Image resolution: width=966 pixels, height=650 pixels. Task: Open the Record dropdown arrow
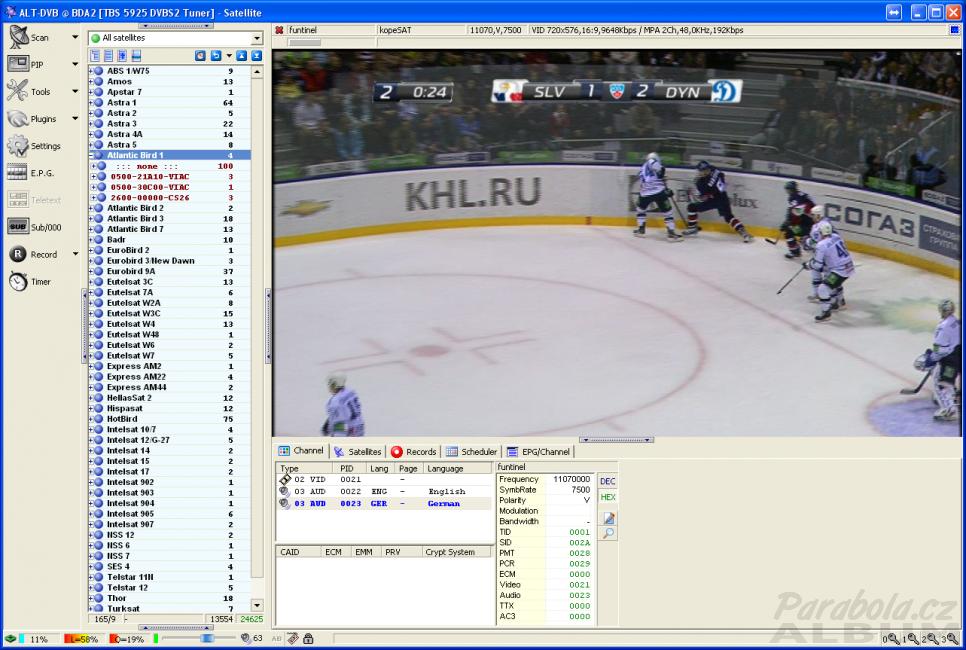[75, 255]
